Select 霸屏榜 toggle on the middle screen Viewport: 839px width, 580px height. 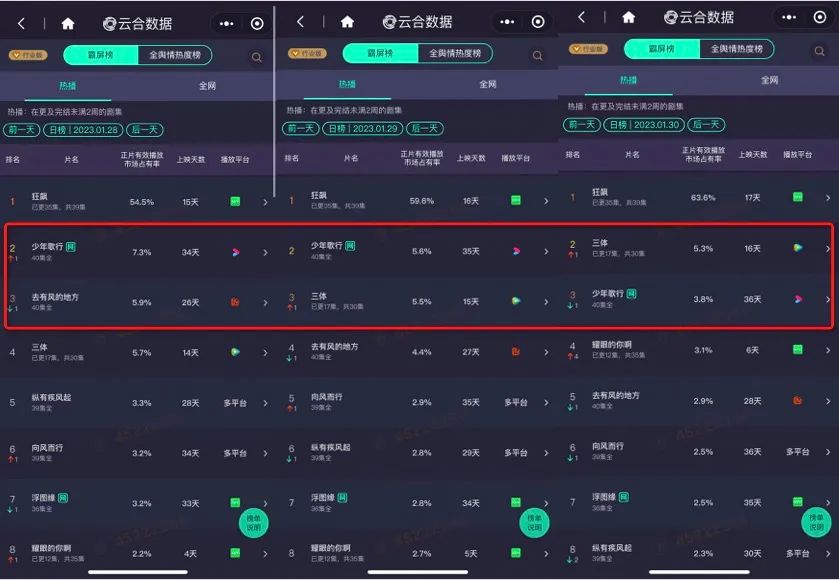(379, 54)
